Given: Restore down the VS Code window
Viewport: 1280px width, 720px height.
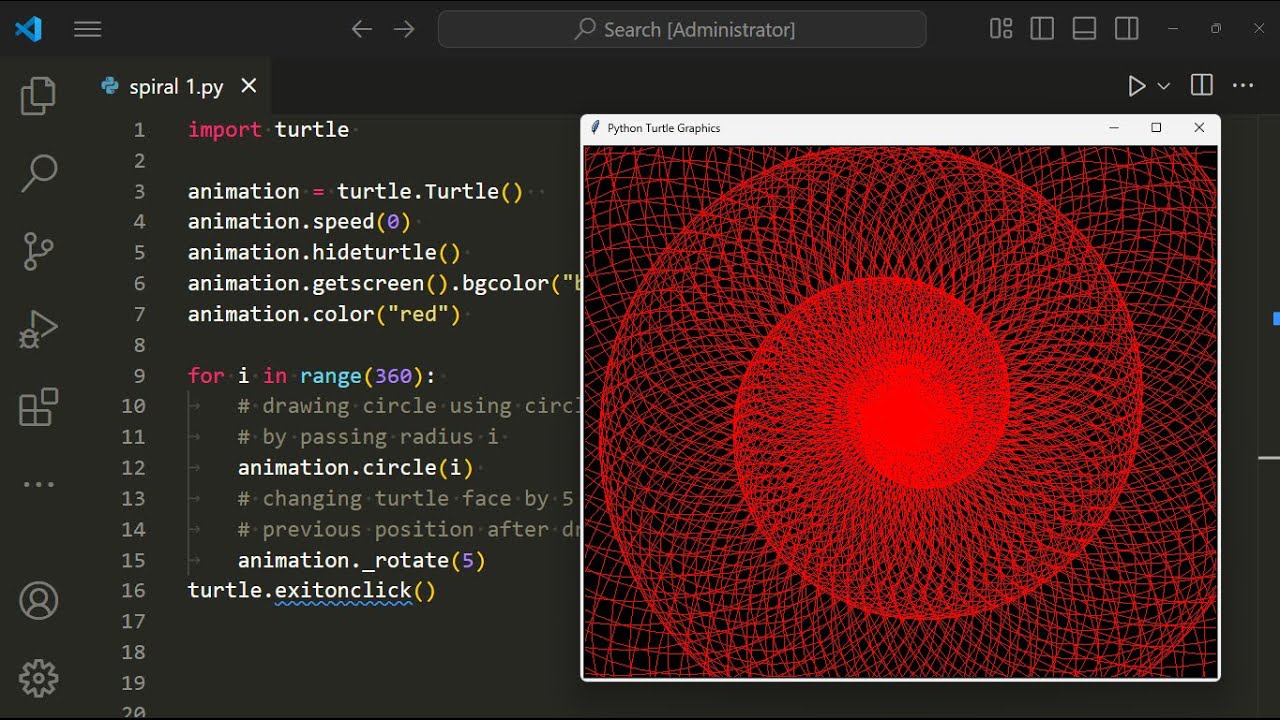Looking at the screenshot, I should 1216,29.
